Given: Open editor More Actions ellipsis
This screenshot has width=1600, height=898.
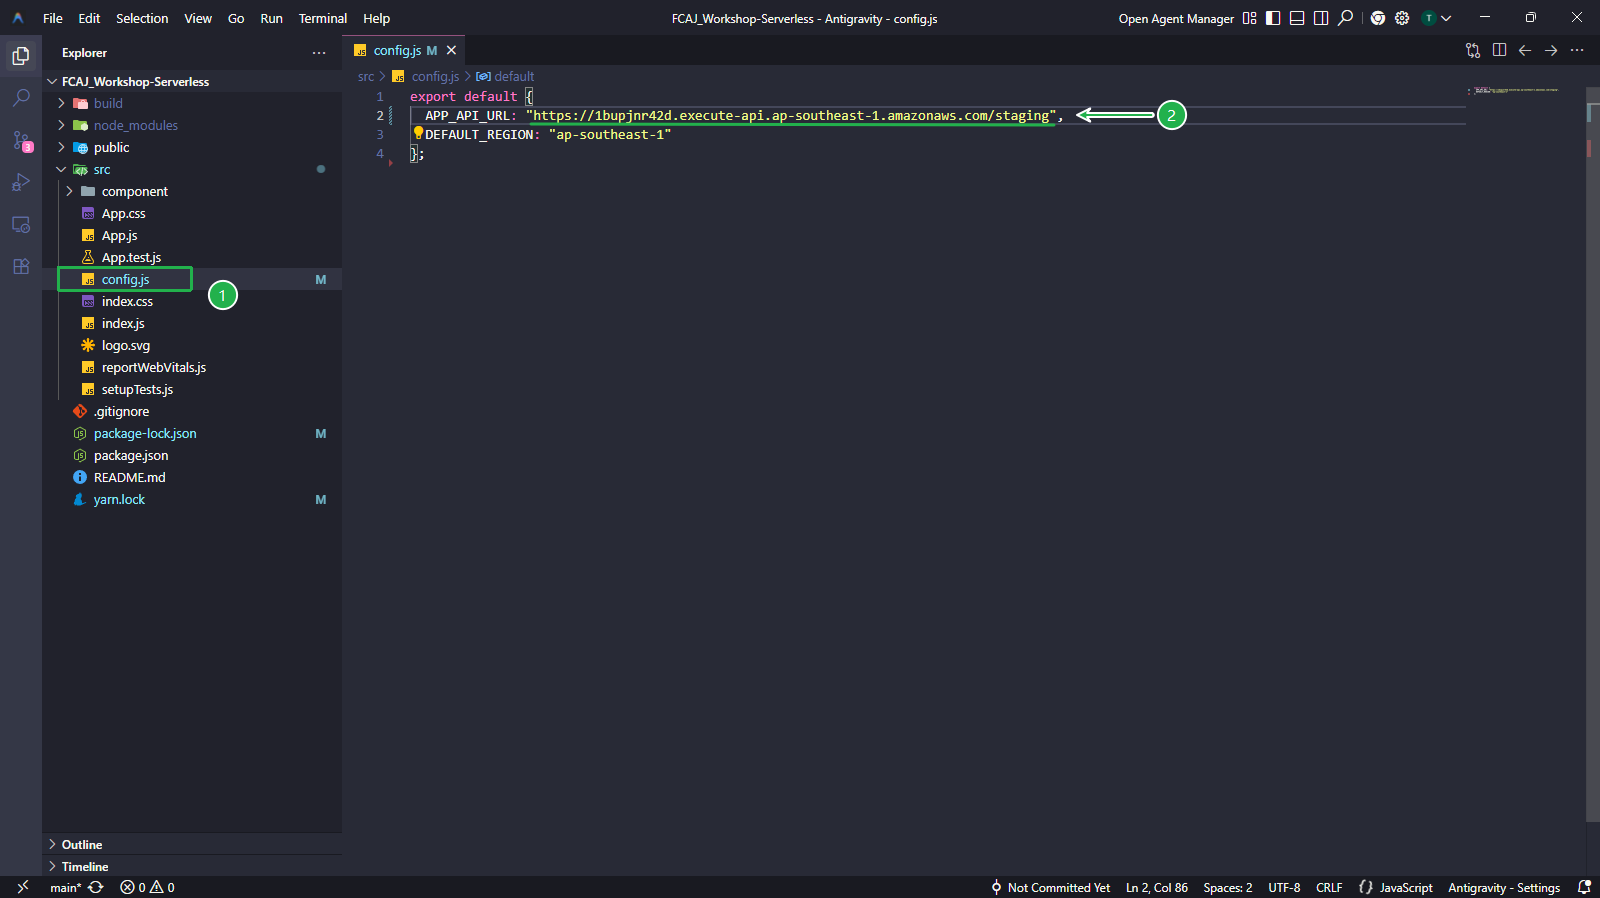Looking at the screenshot, I should point(1577,50).
